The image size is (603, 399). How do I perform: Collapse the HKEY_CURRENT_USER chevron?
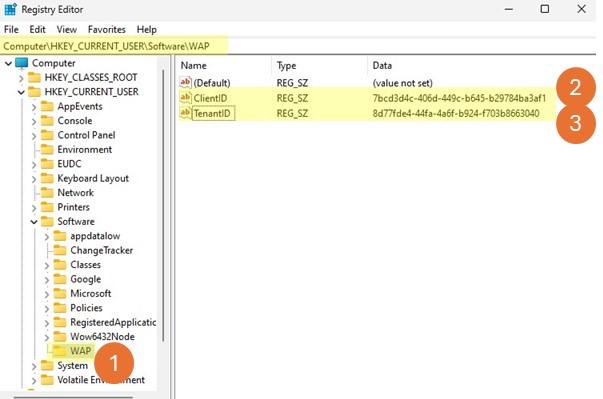(x=21, y=92)
